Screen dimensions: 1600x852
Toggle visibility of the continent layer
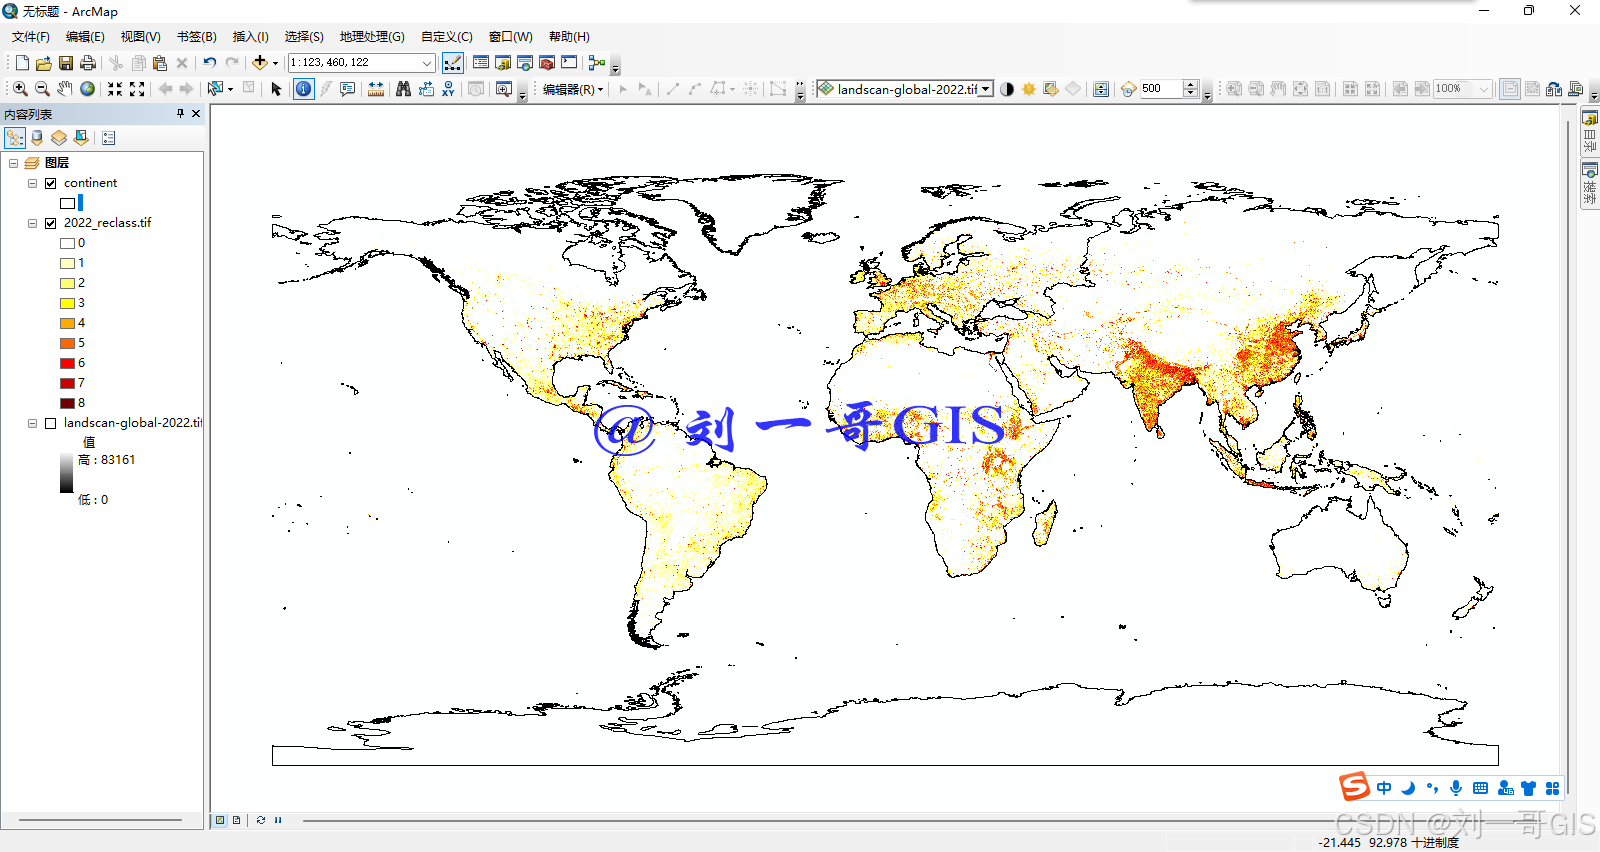[50, 183]
